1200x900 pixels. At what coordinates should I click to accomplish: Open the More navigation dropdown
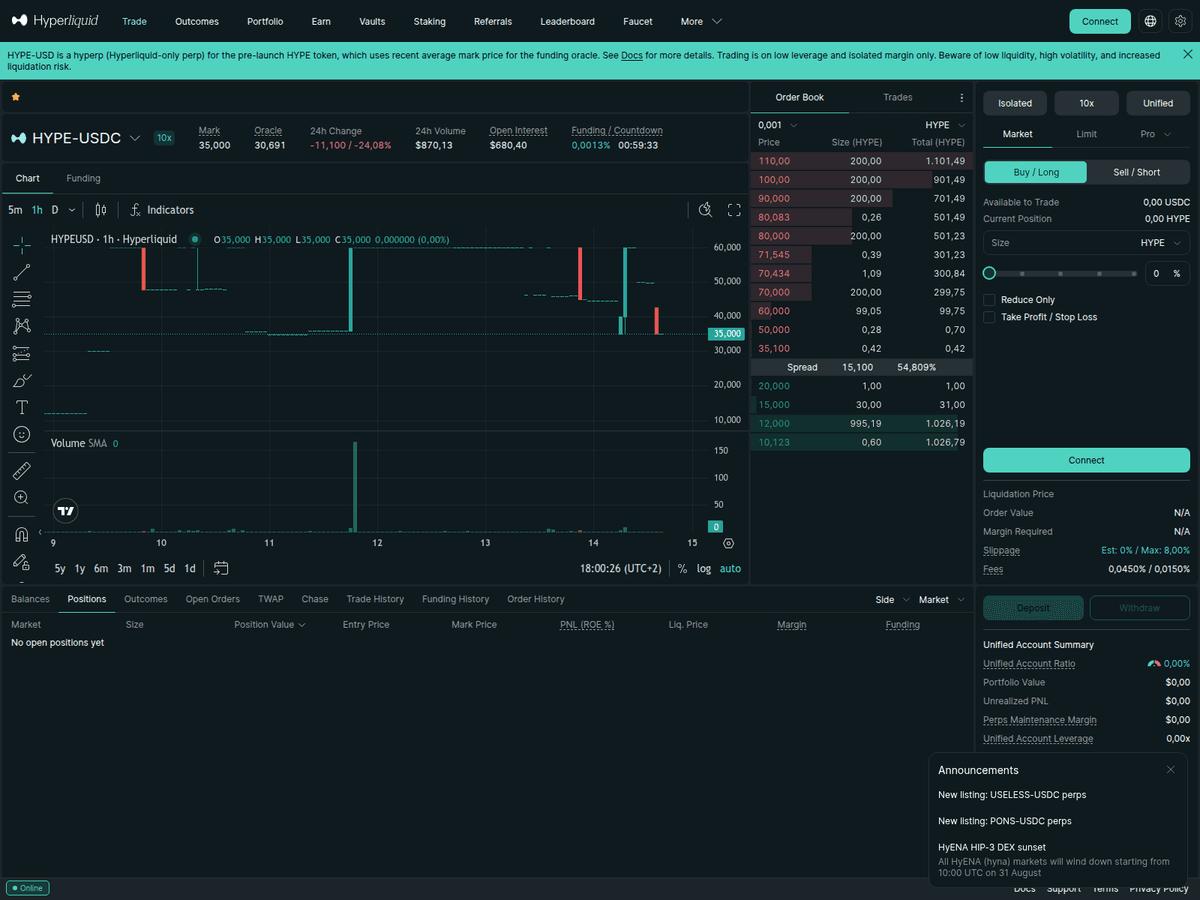701,21
